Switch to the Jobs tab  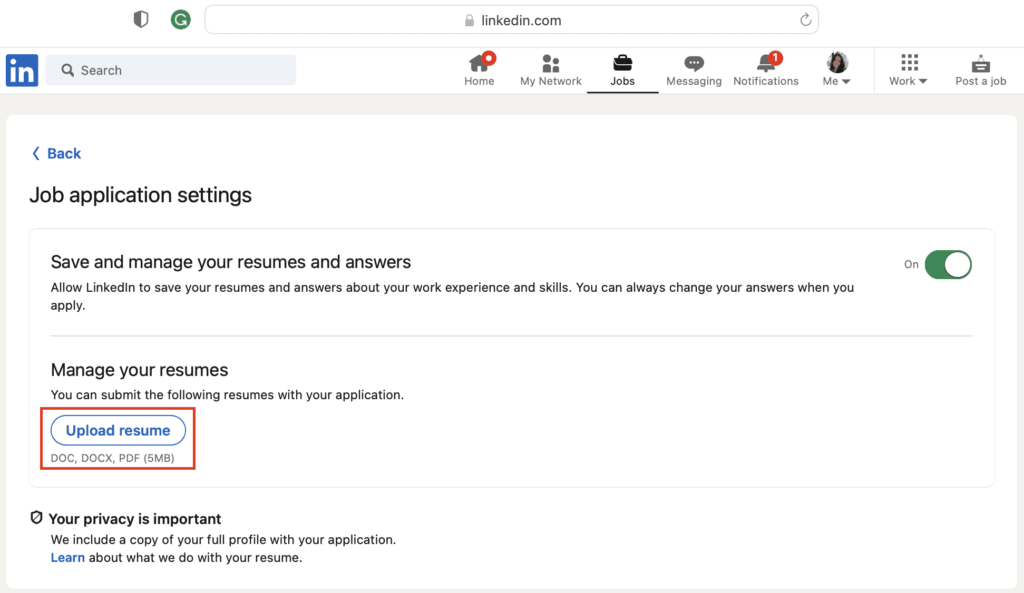[622, 70]
